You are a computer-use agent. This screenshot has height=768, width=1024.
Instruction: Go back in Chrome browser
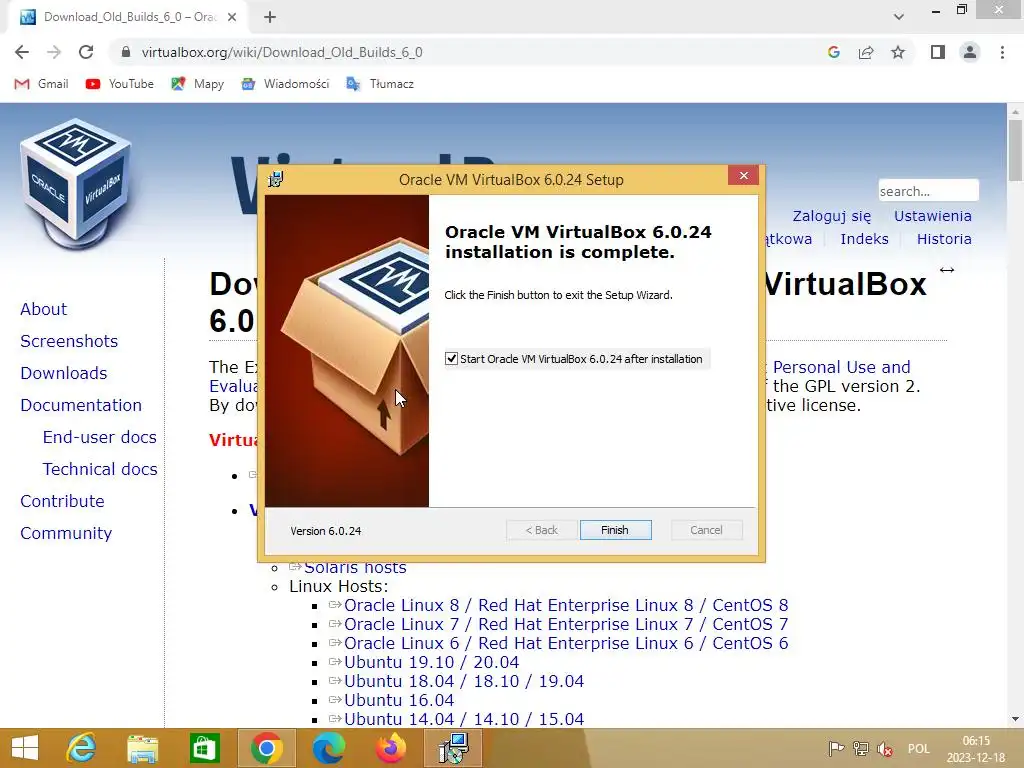coord(22,52)
